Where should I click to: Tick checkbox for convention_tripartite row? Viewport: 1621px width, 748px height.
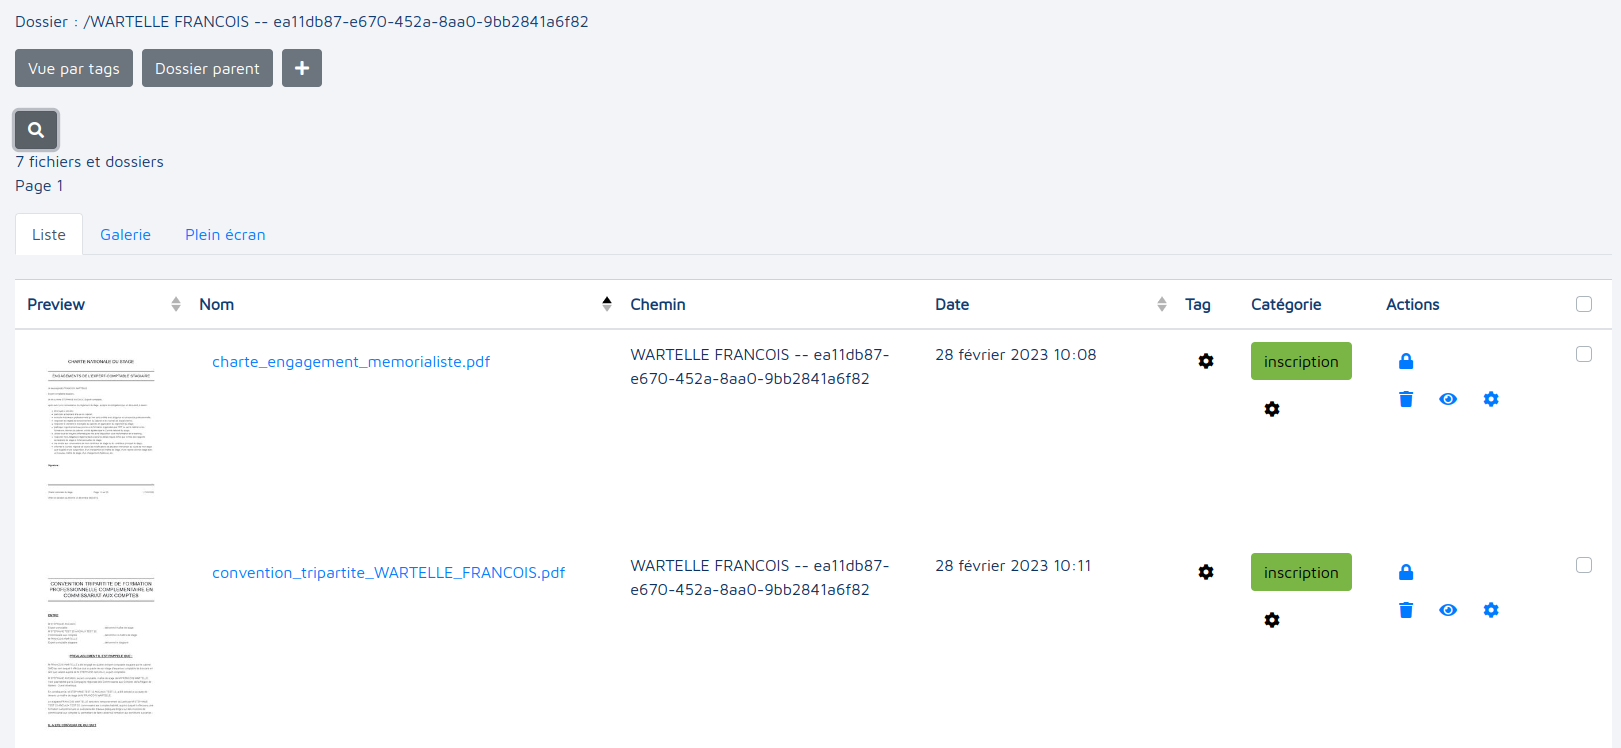[x=1583, y=565]
